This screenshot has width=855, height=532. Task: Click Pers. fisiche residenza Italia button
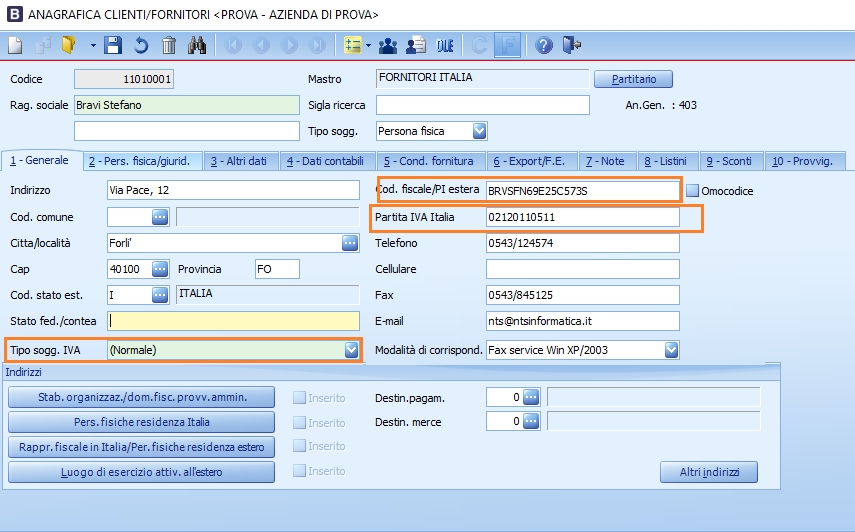point(141,422)
